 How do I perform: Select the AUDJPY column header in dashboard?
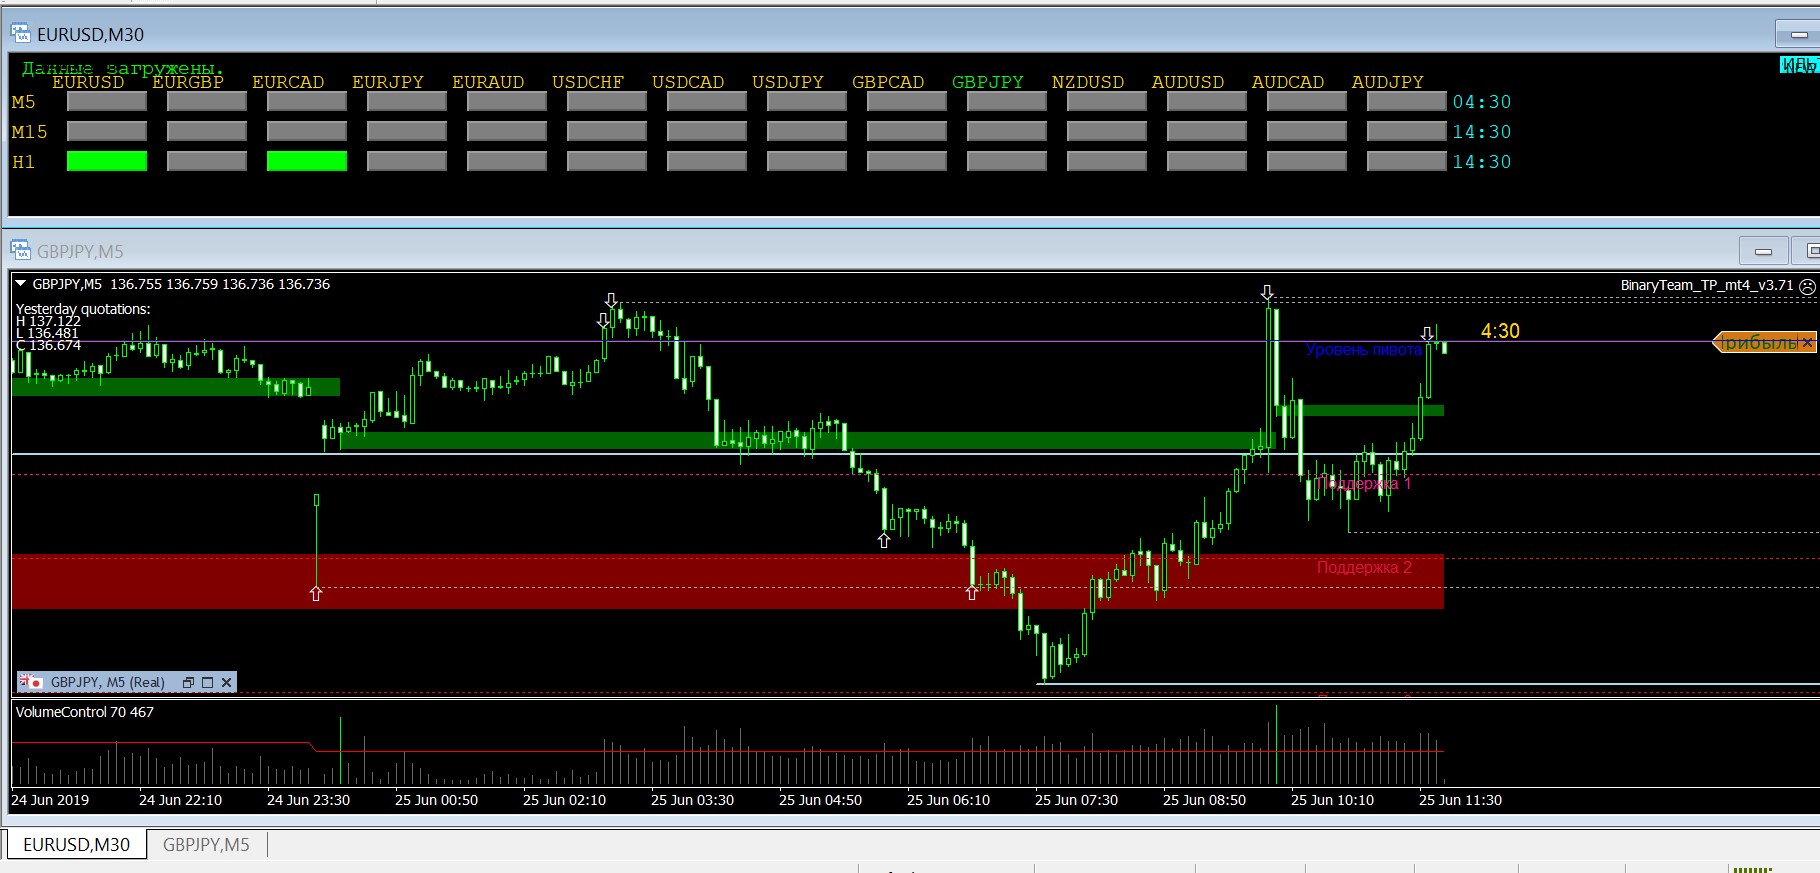coord(1388,82)
